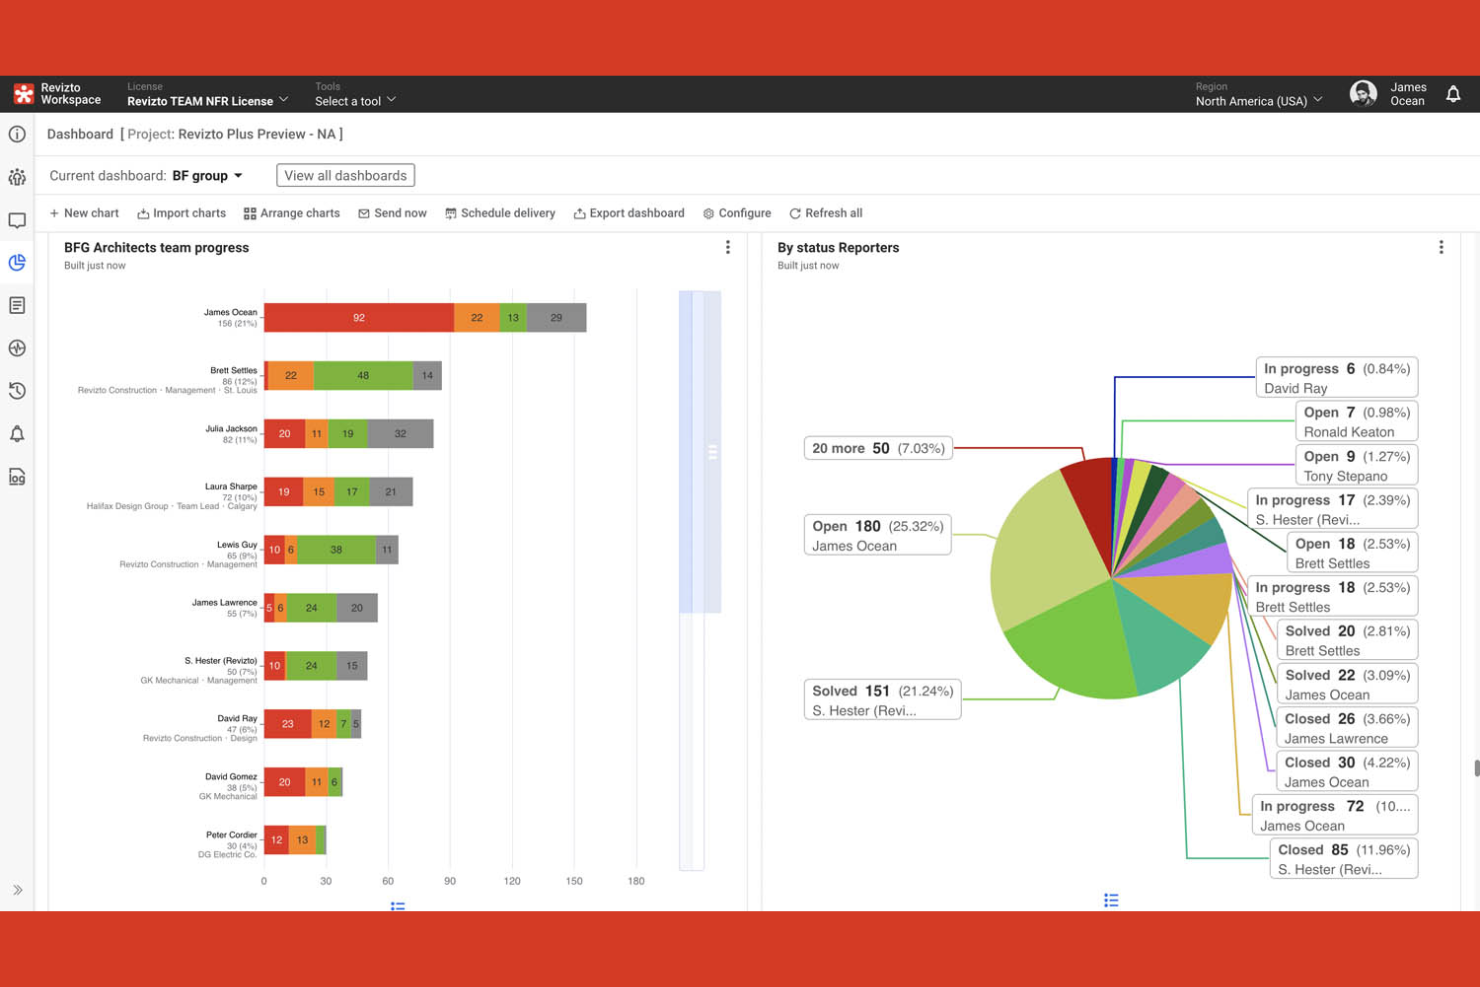Click the page vertical scrollbar thumb
Screen dimensions: 1480x987
pyautogui.click(x=1476, y=768)
